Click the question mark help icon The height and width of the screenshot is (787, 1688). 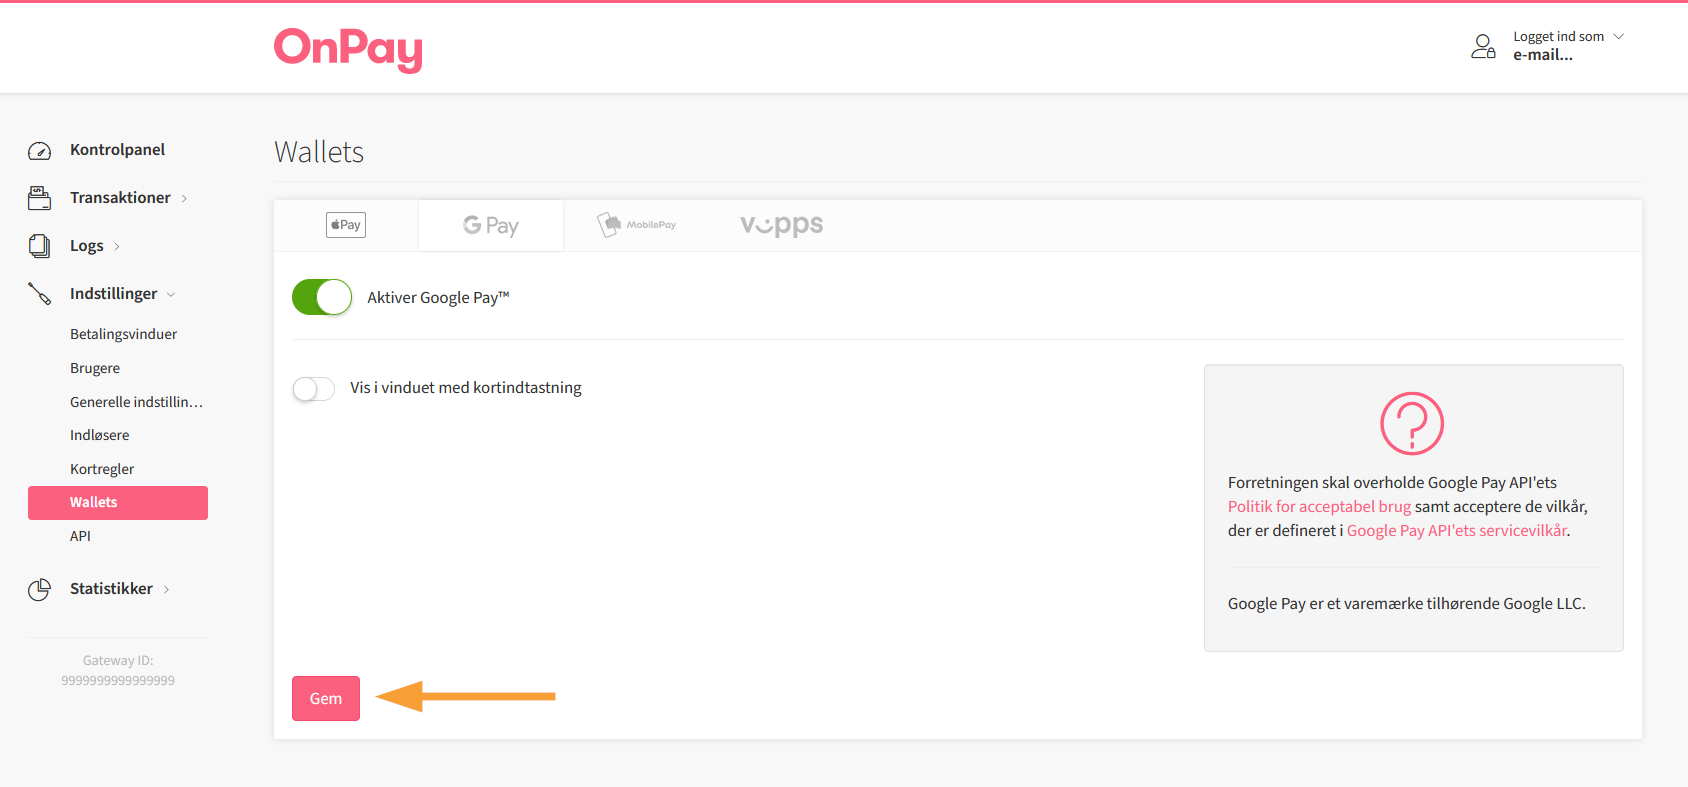tap(1412, 423)
